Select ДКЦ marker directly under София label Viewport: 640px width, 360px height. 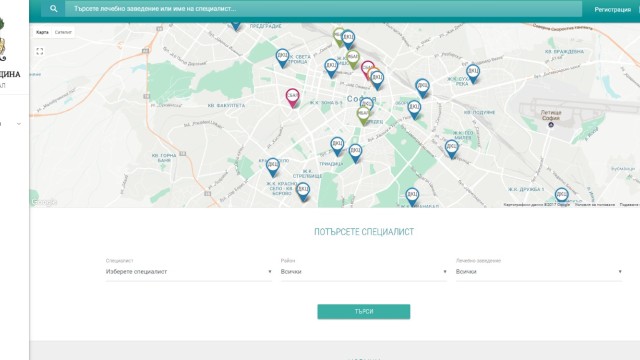click(x=367, y=104)
